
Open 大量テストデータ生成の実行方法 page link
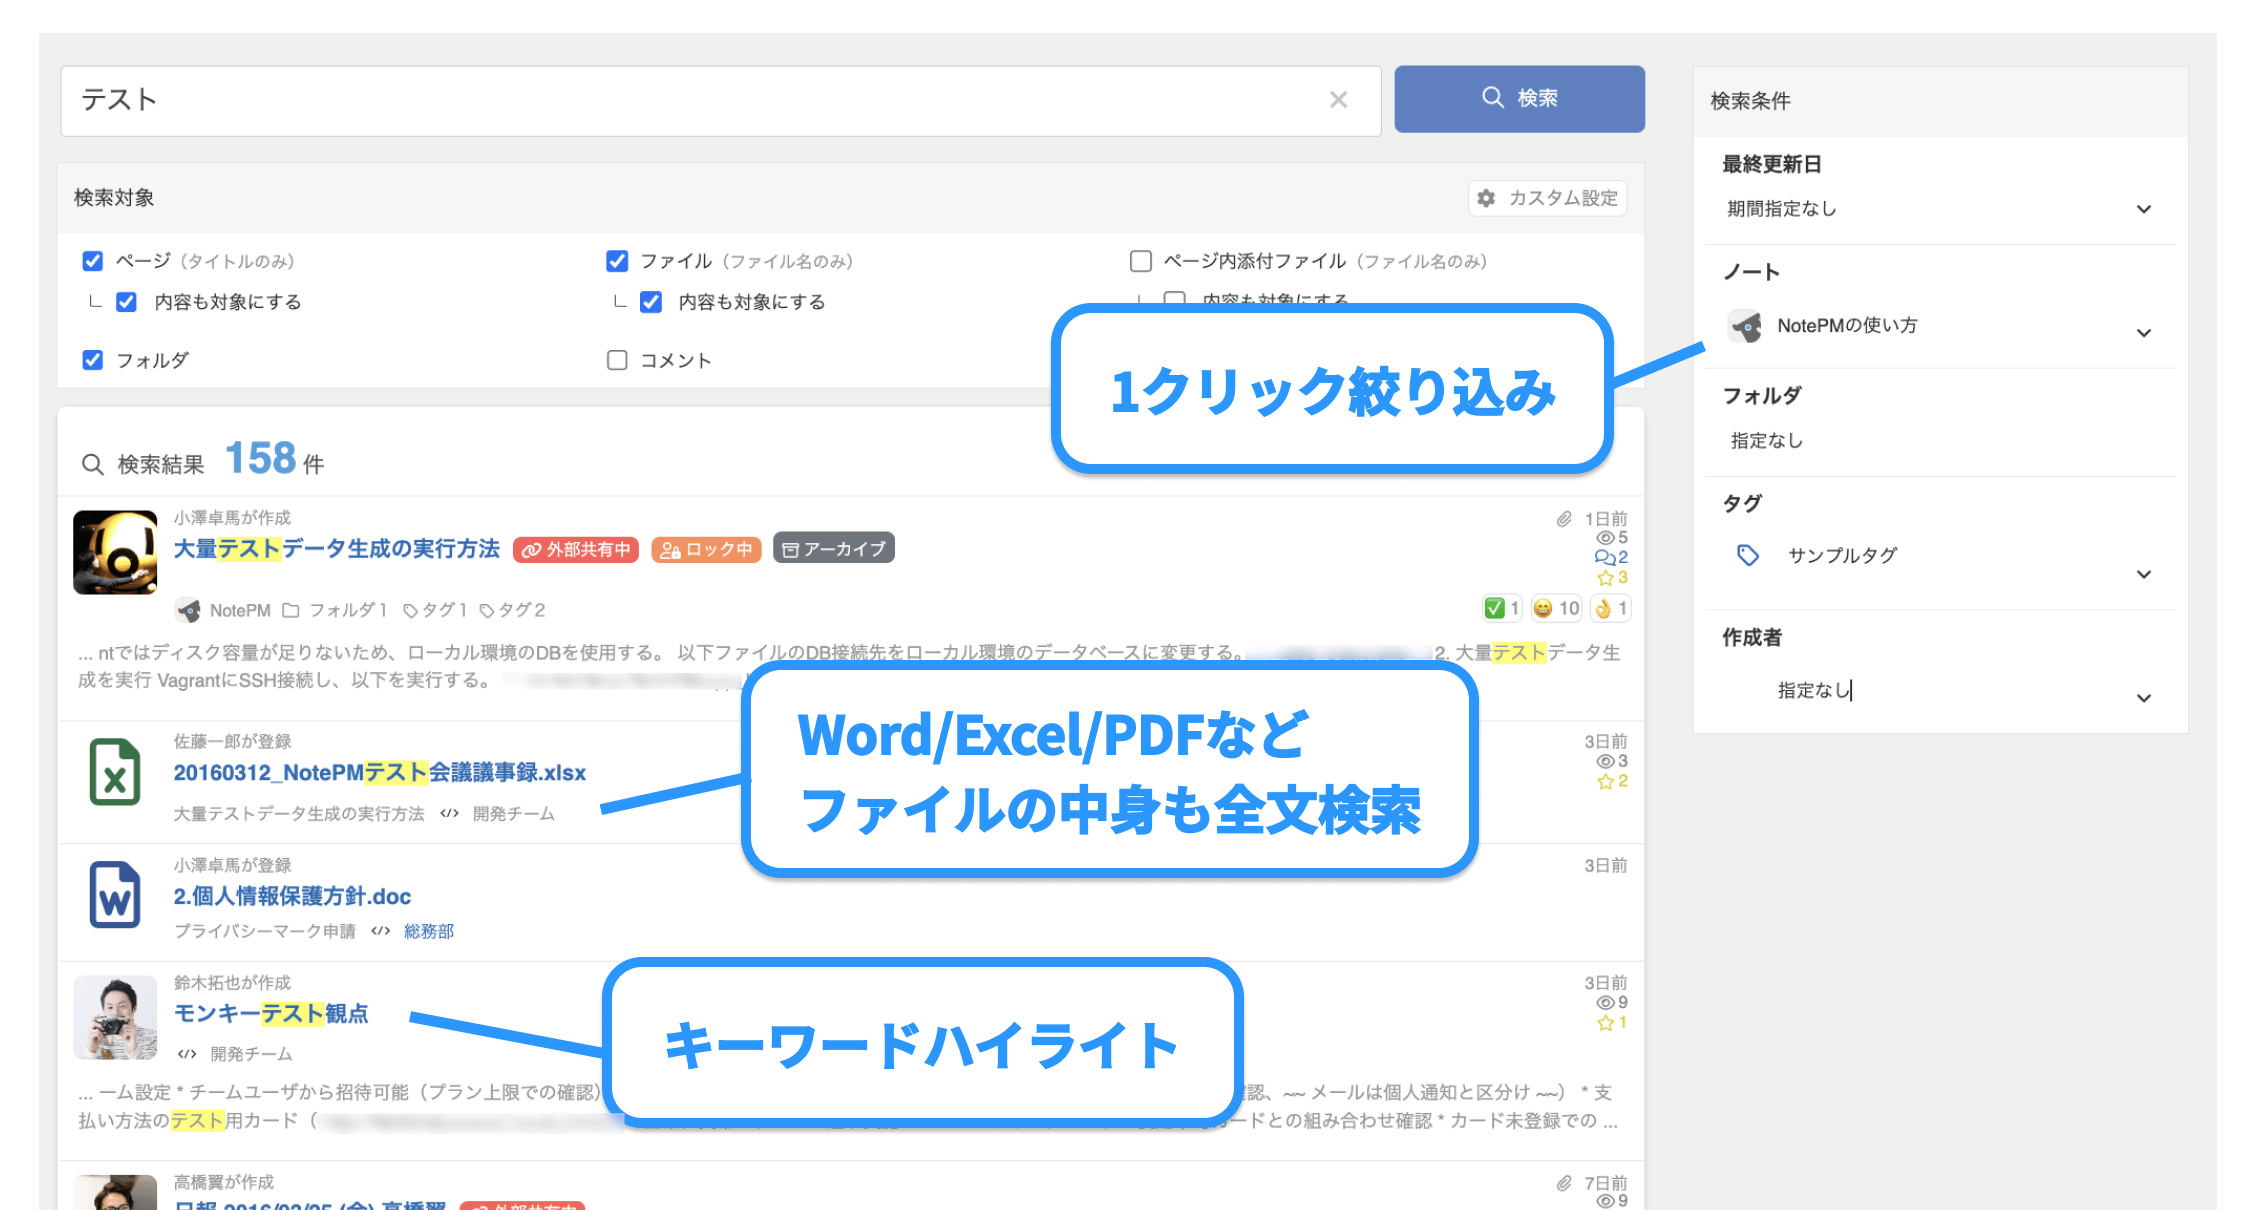coord(336,549)
